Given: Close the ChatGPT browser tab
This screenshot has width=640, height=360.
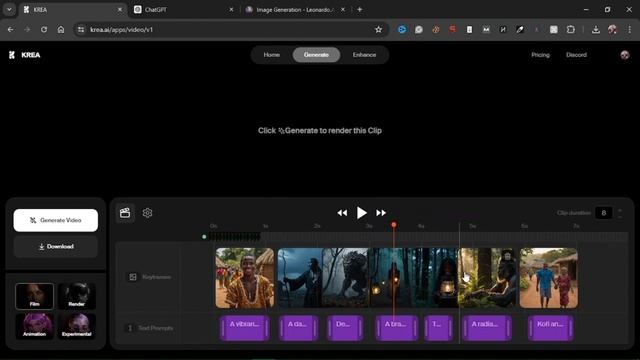Looking at the screenshot, I should click(x=231, y=9).
